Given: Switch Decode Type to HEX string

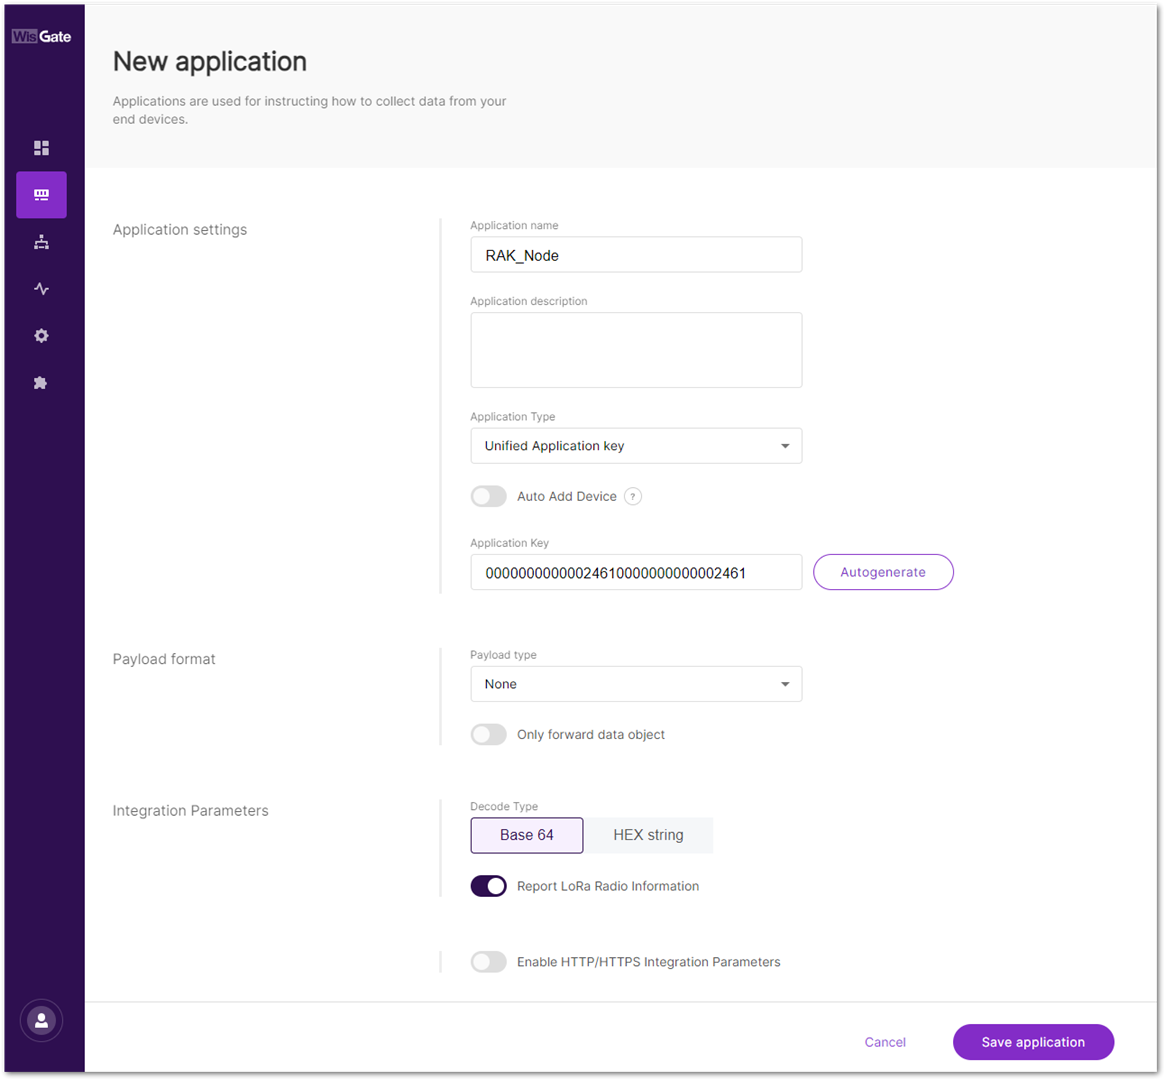Looking at the screenshot, I should tap(648, 835).
